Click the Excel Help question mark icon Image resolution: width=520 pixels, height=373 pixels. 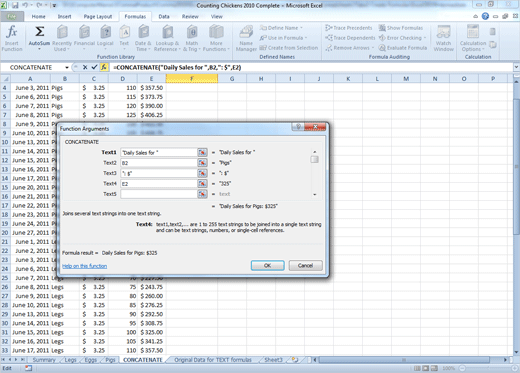click(x=485, y=16)
